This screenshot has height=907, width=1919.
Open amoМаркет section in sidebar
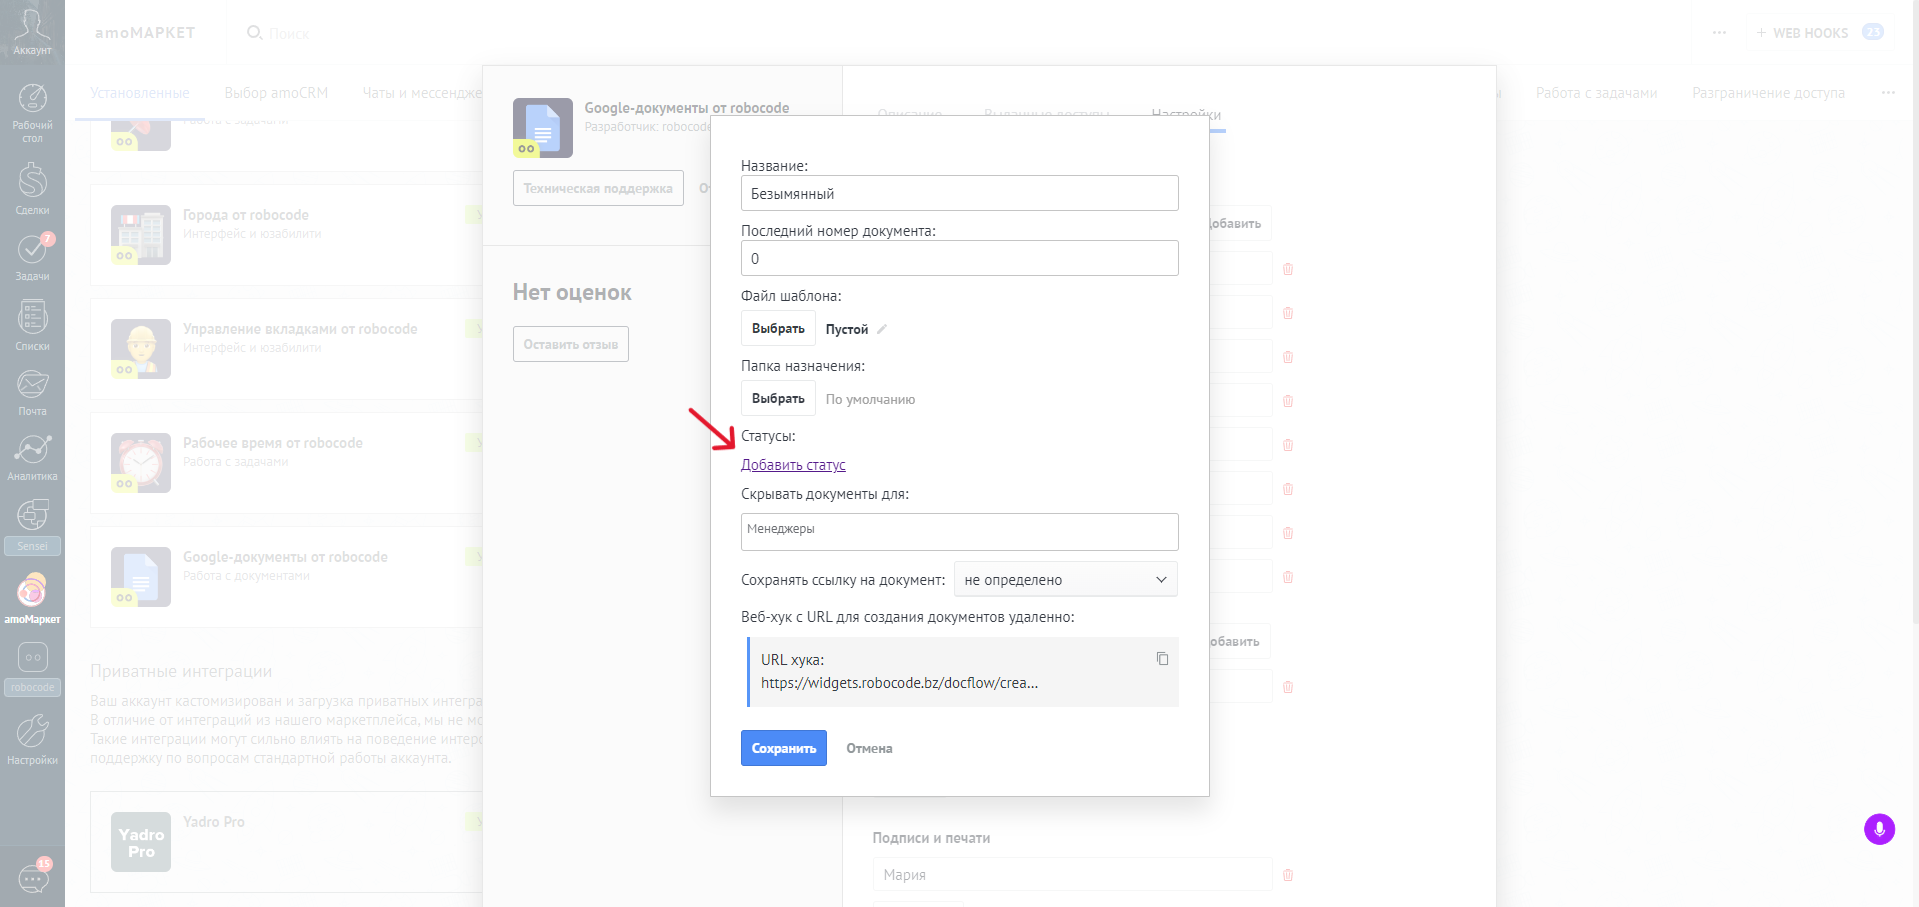click(x=32, y=598)
